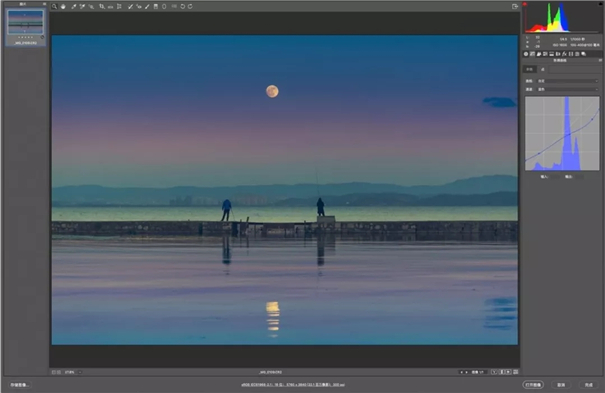
Task: Open the Lens Corrections panel tab
Action: click(558, 54)
